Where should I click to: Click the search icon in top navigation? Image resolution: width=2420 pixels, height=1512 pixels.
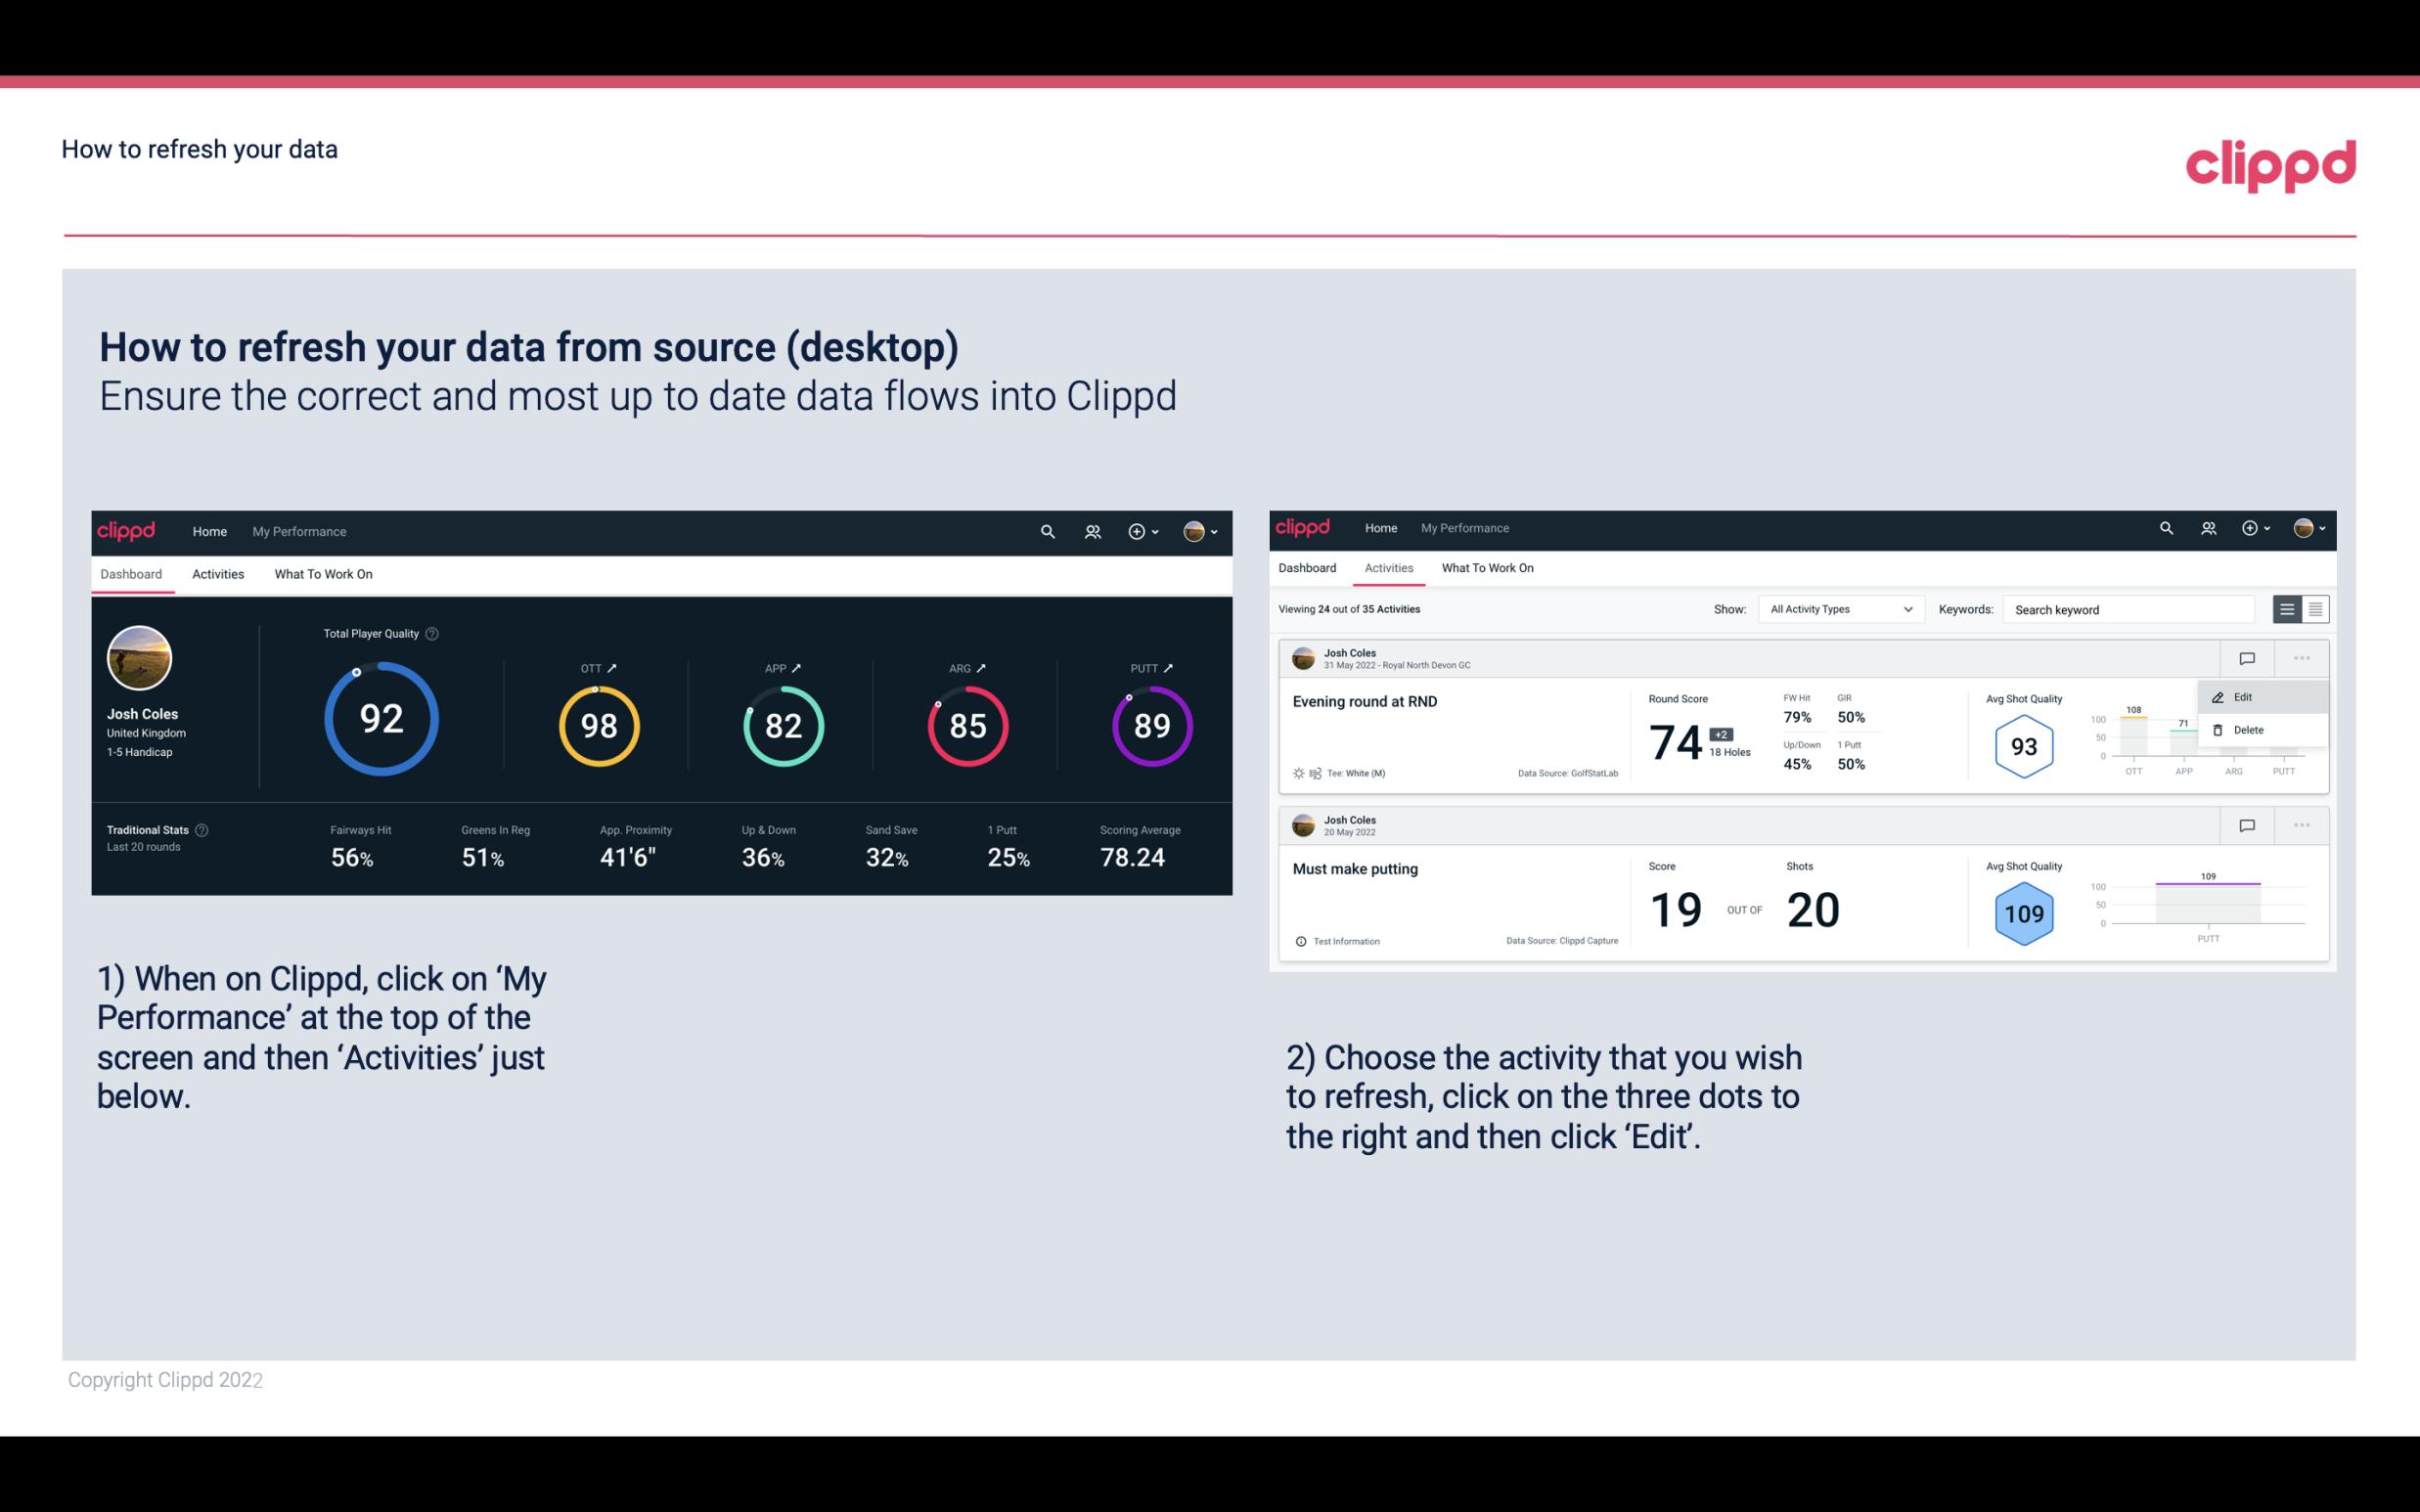[1046, 531]
